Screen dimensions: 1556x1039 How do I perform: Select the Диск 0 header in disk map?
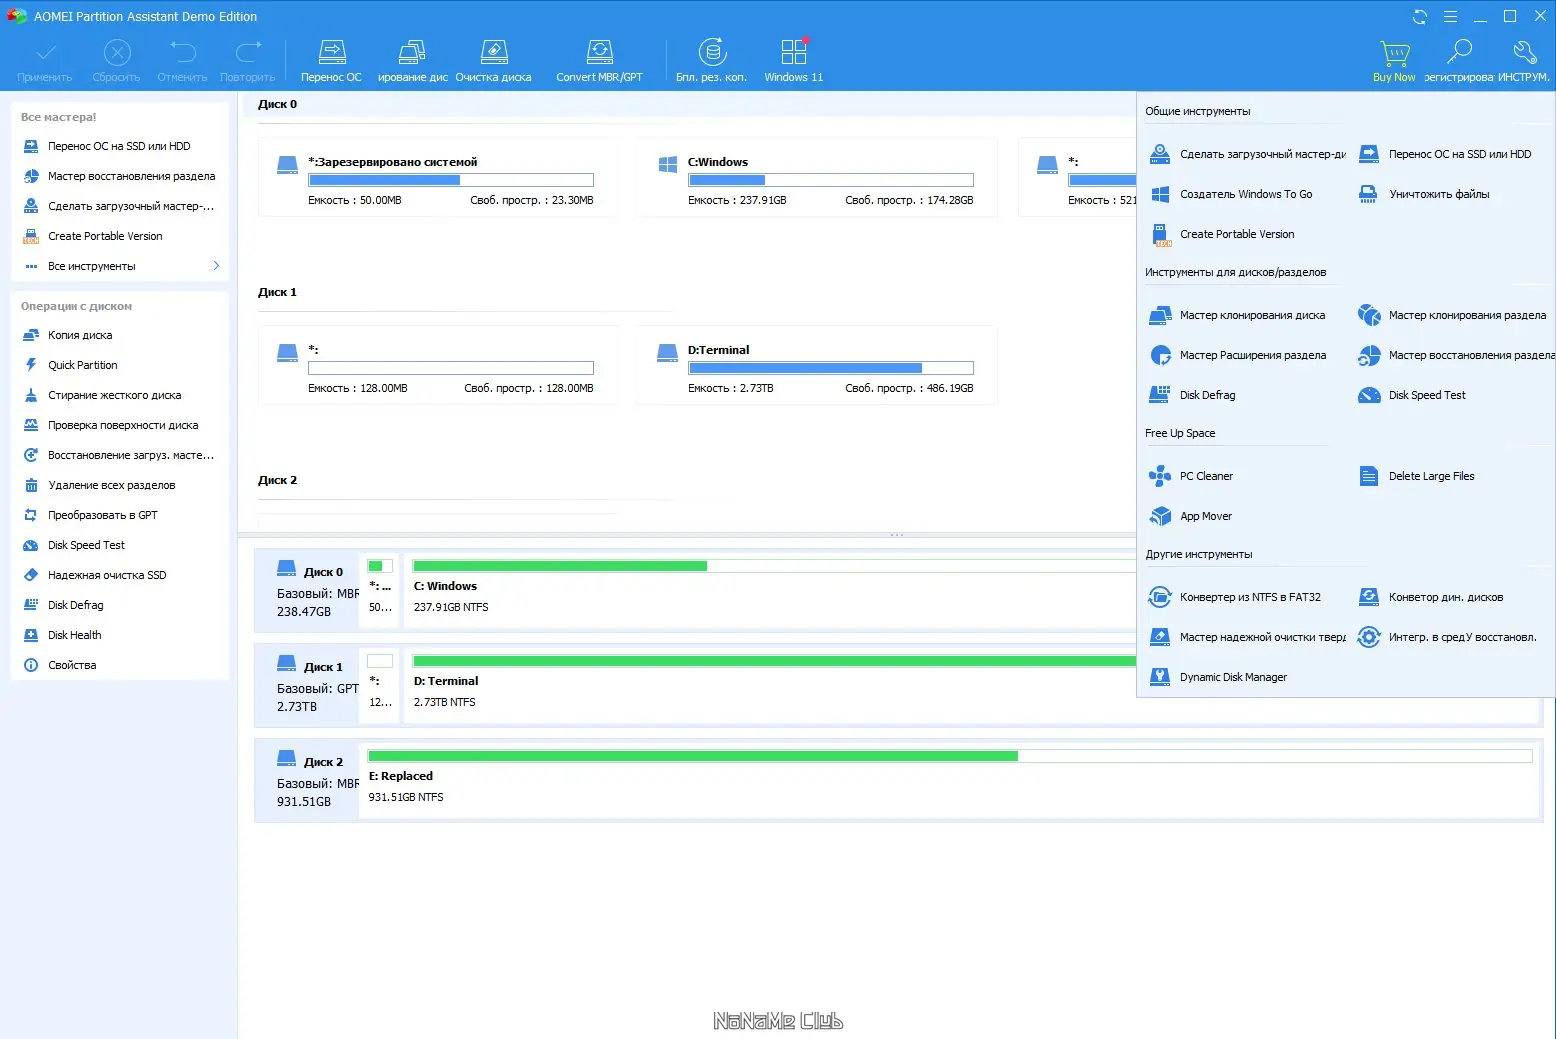[306, 591]
